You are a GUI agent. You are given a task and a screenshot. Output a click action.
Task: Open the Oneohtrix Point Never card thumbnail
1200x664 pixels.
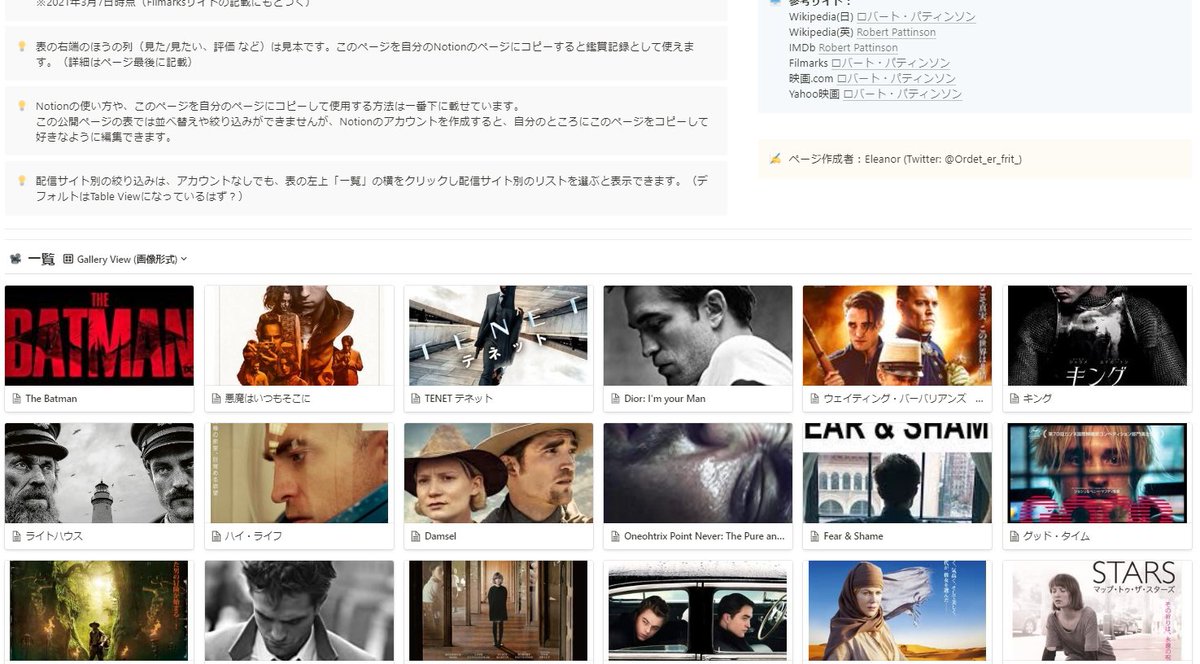tap(698, 473)
